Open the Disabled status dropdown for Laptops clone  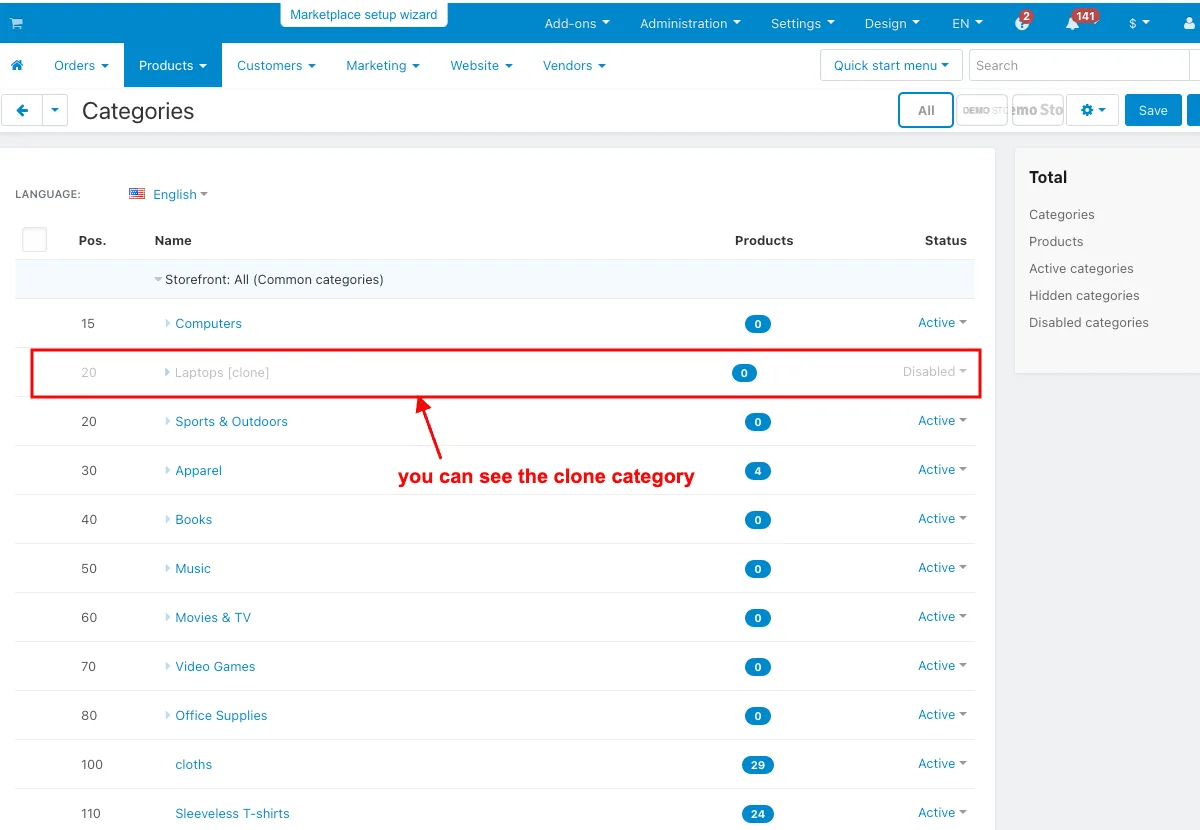(x=934, y=371)
